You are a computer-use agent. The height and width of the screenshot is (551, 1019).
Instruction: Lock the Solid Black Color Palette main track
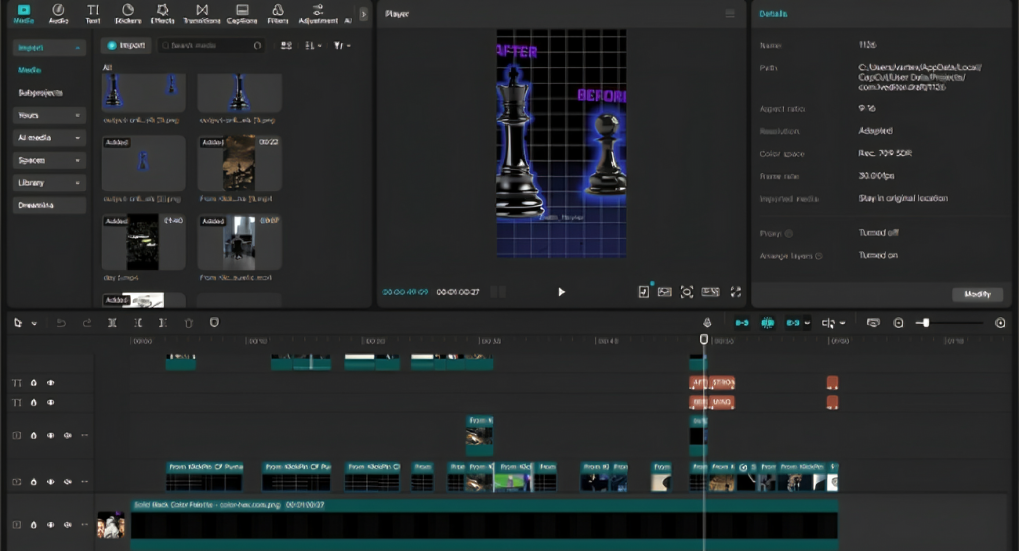click(x=34, y=525)
